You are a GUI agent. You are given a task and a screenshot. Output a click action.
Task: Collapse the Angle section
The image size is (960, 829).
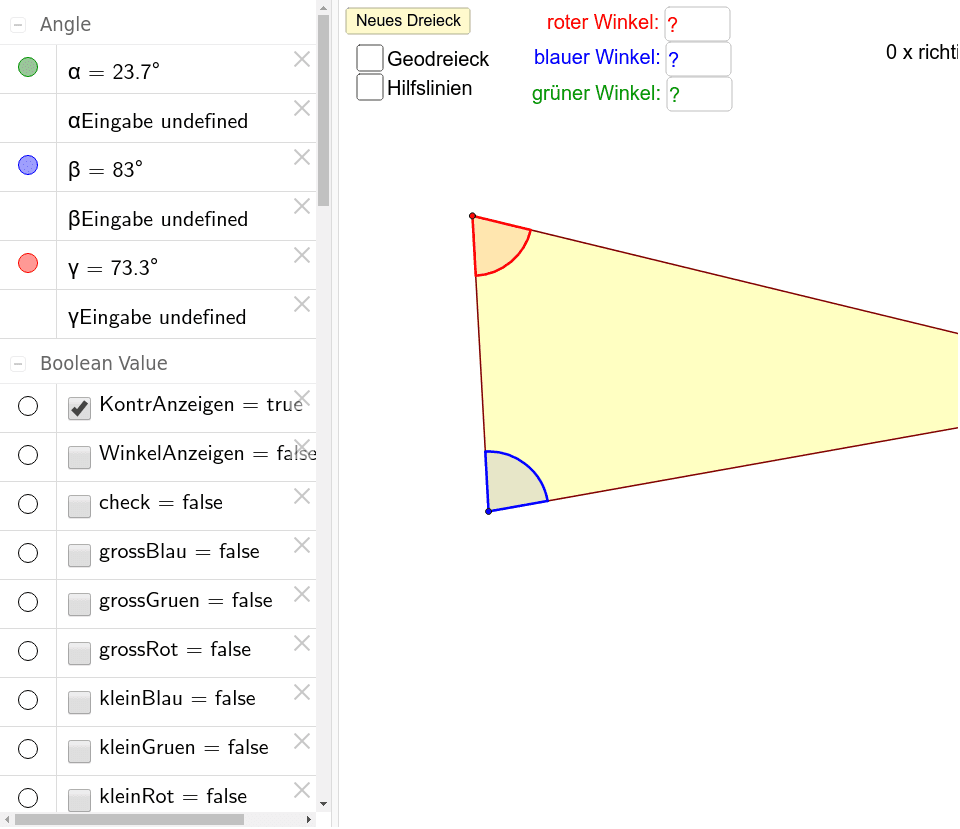18,25
